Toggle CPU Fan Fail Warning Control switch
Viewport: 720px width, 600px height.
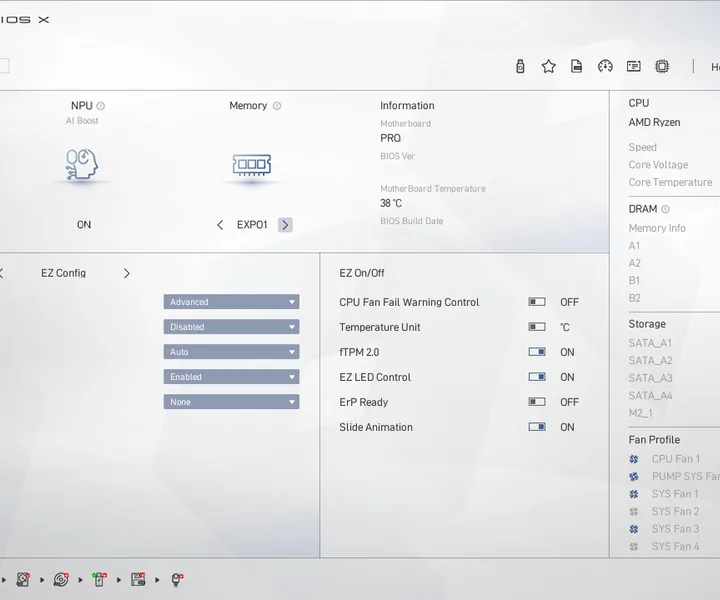[x=537, y=302]
